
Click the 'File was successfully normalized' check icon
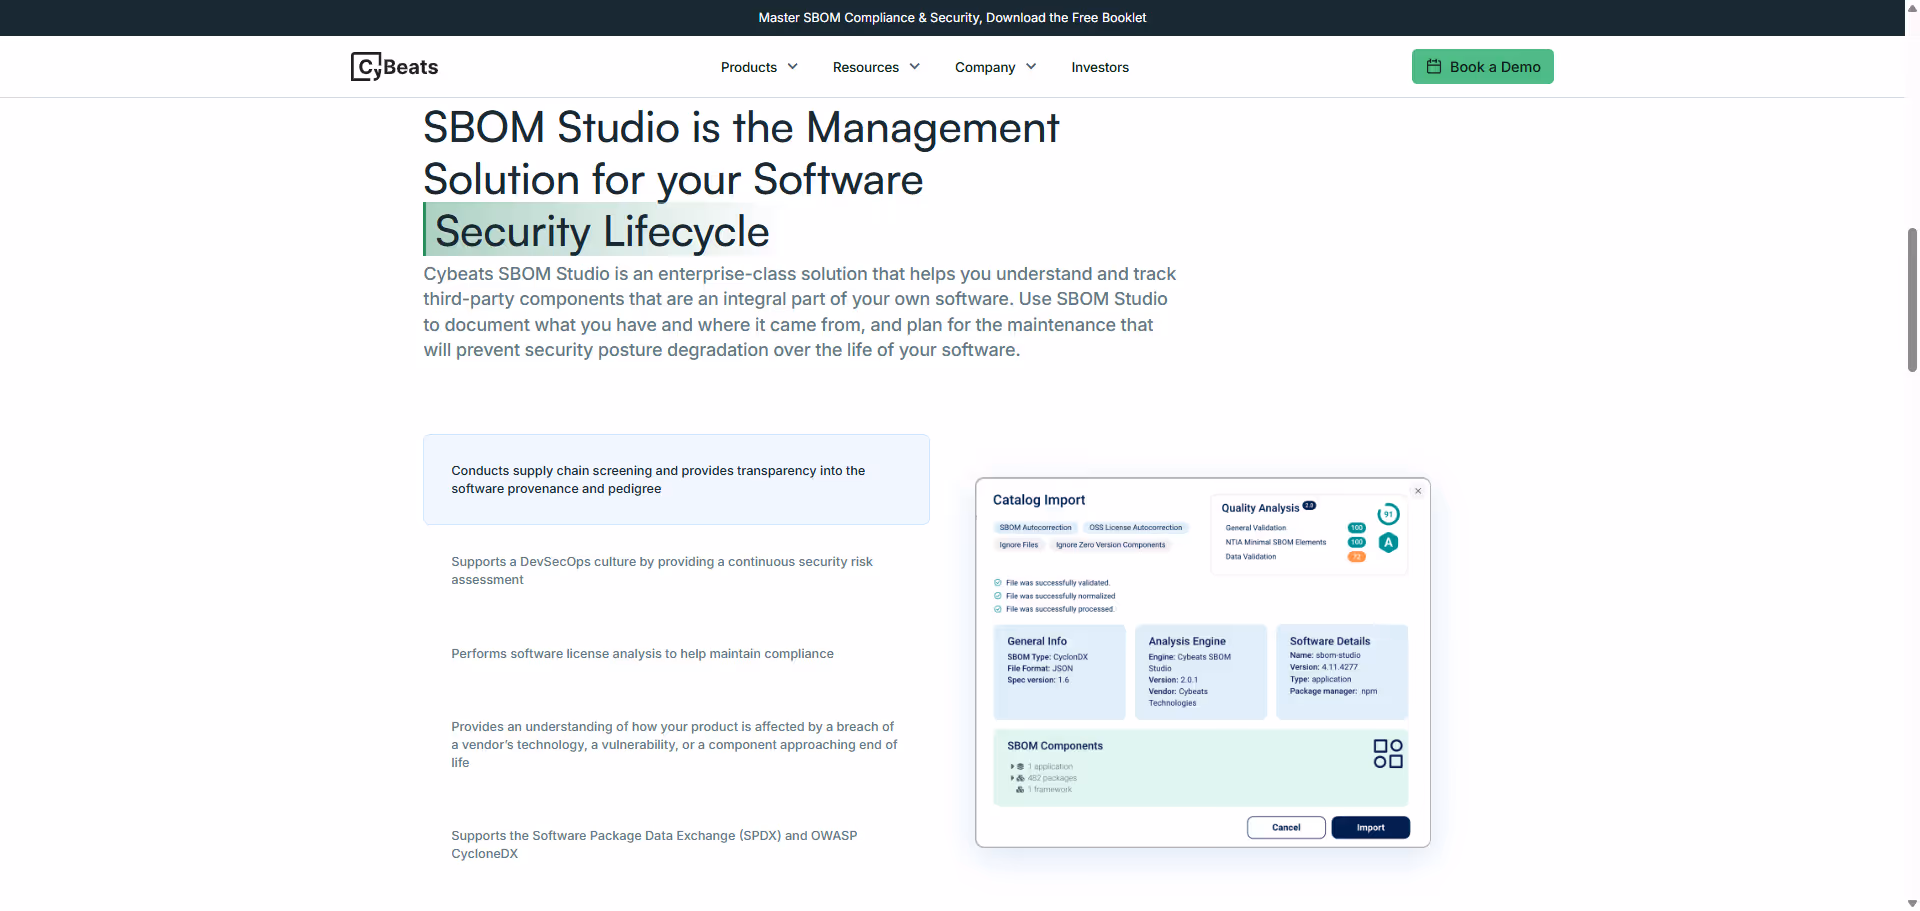tap(998, 595)
